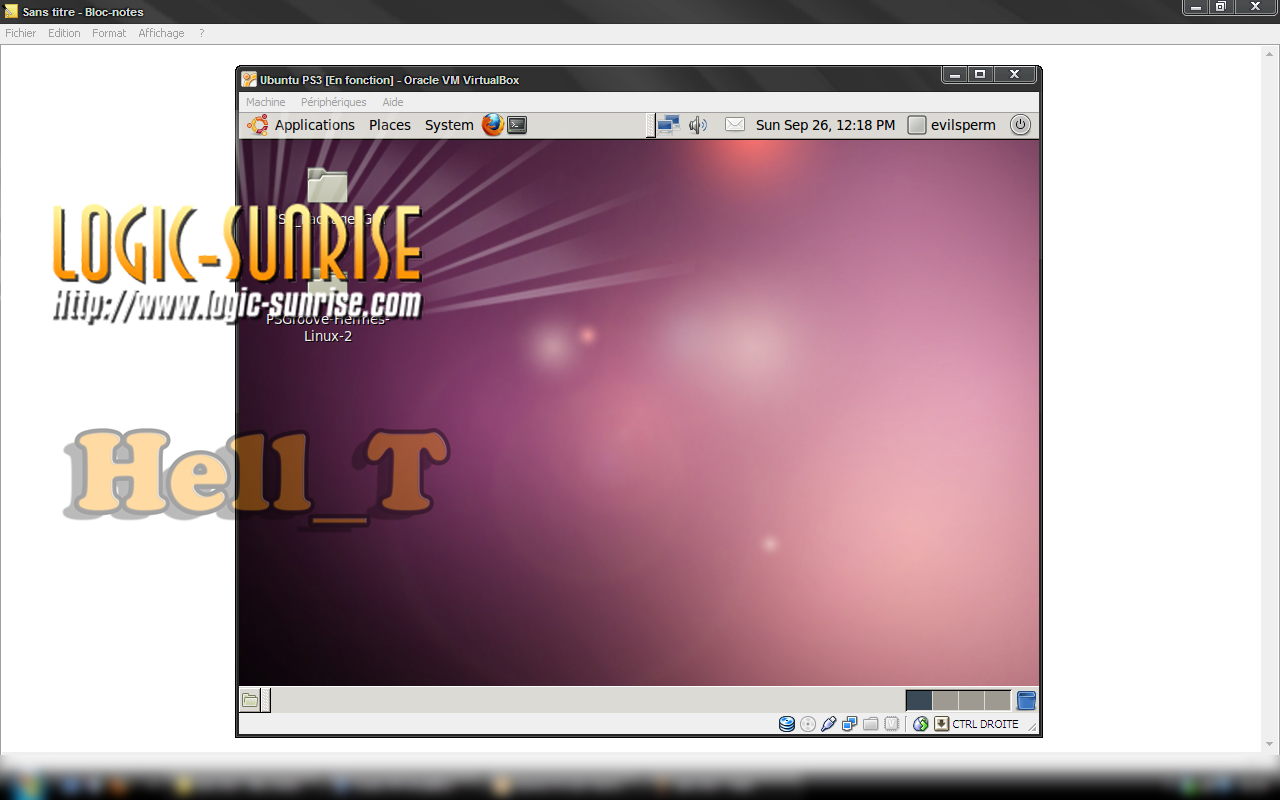Open the power session button in Ubuntu panel
1280x800 pixels.
tap(1020, 125)
